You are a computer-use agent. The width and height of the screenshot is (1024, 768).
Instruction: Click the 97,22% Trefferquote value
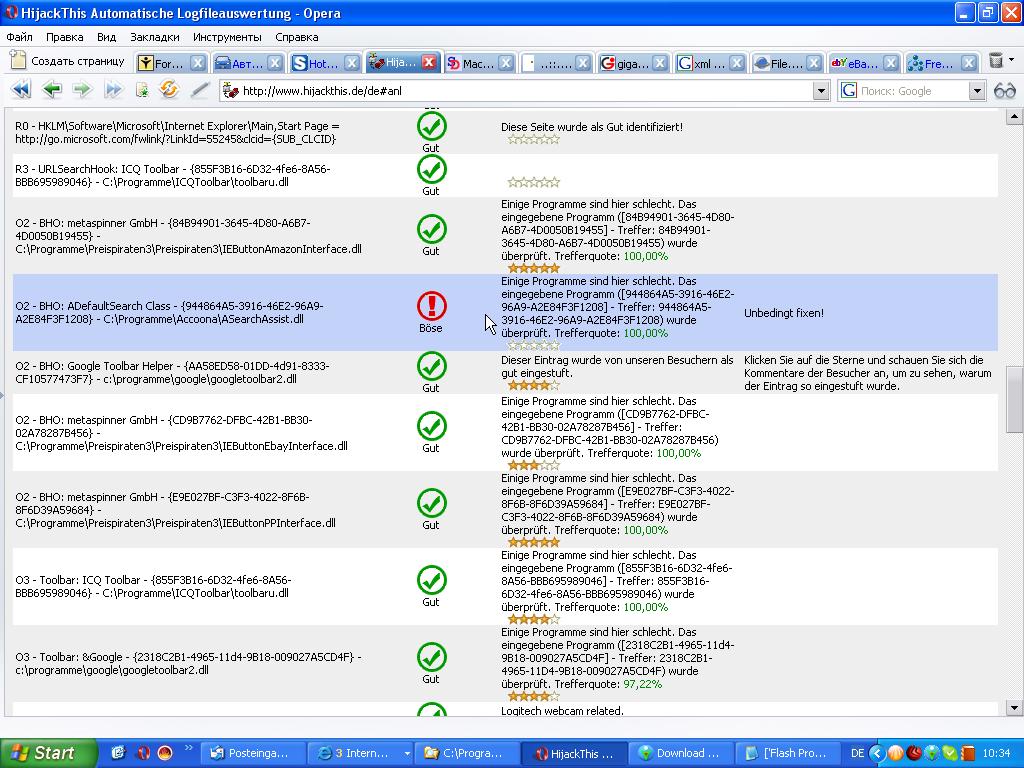coord(642,684)
